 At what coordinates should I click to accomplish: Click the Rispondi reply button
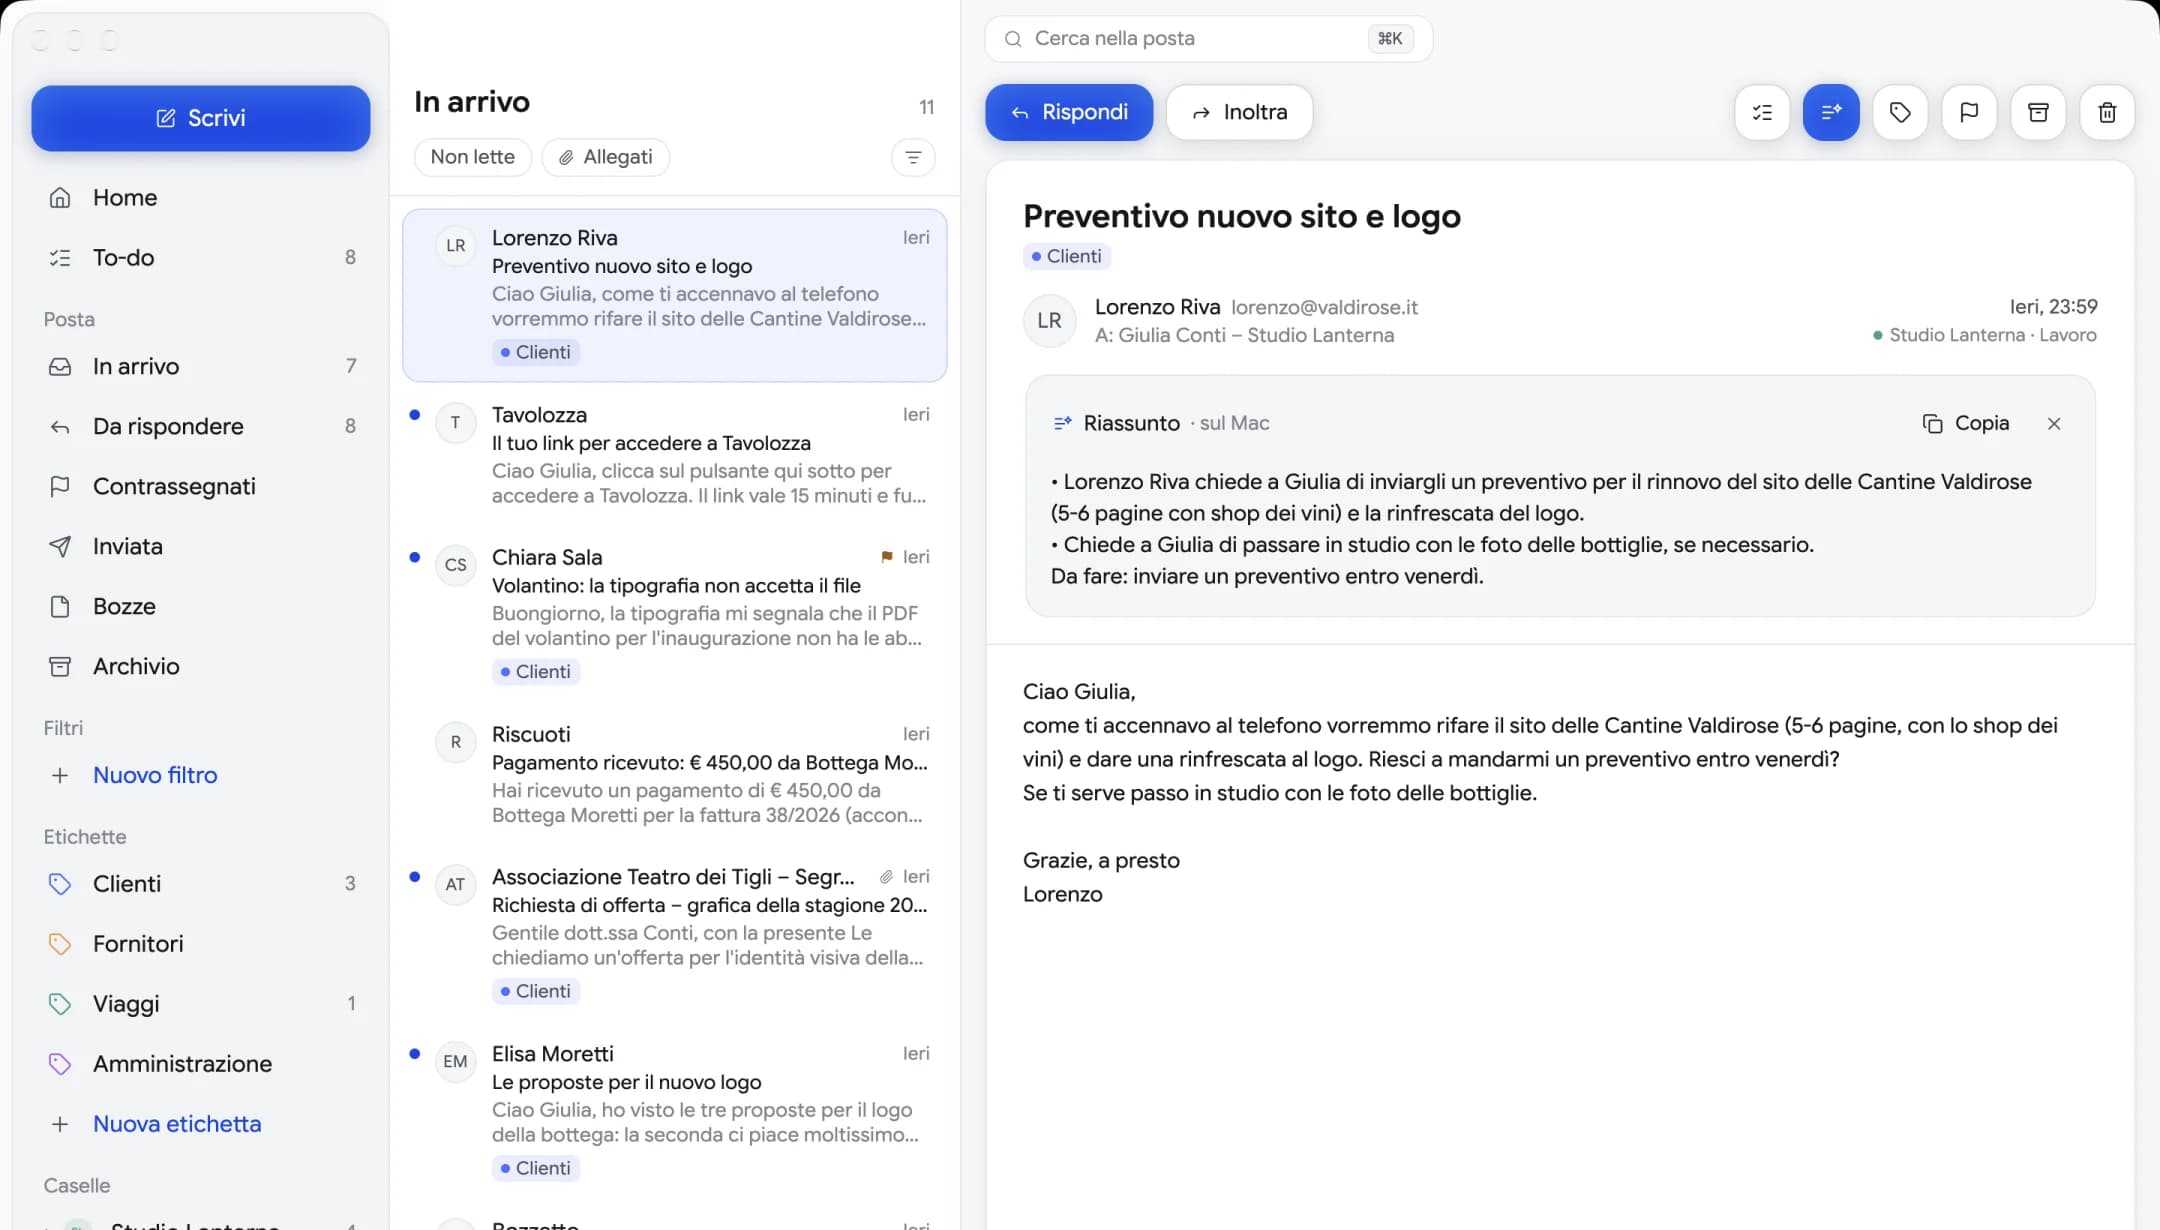coord(1069,112)
